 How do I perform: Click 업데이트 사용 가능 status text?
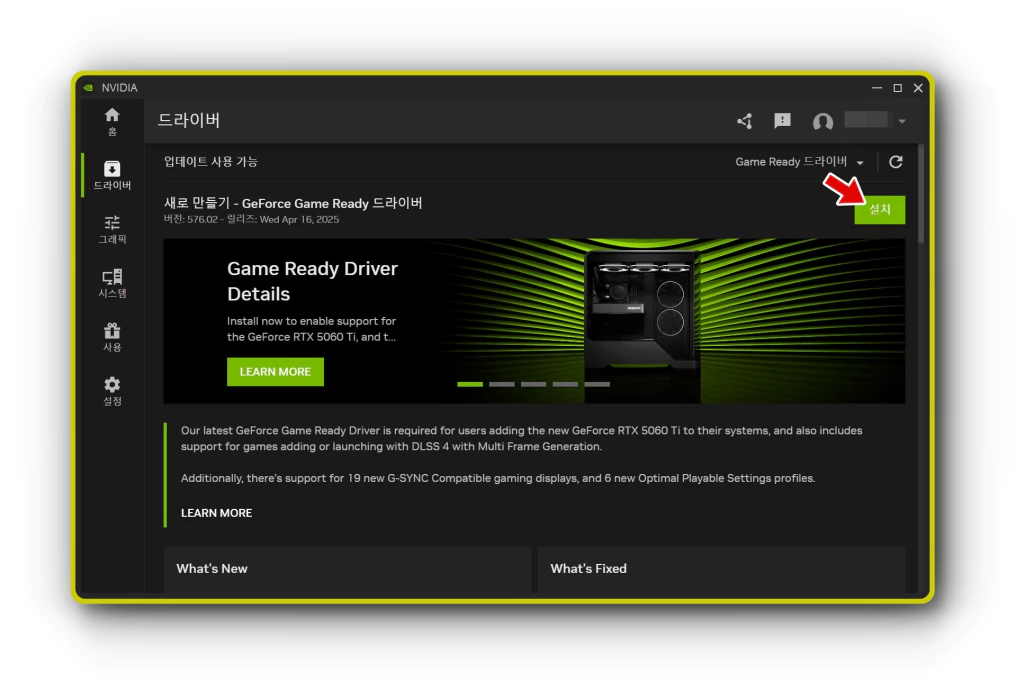pos(210,161)
